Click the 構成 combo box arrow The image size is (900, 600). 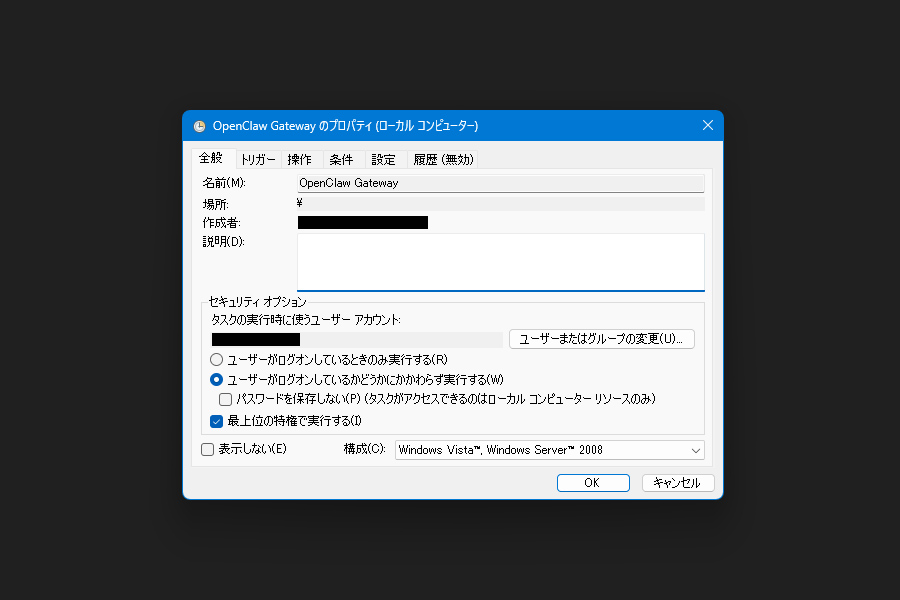tap(695, 450)
